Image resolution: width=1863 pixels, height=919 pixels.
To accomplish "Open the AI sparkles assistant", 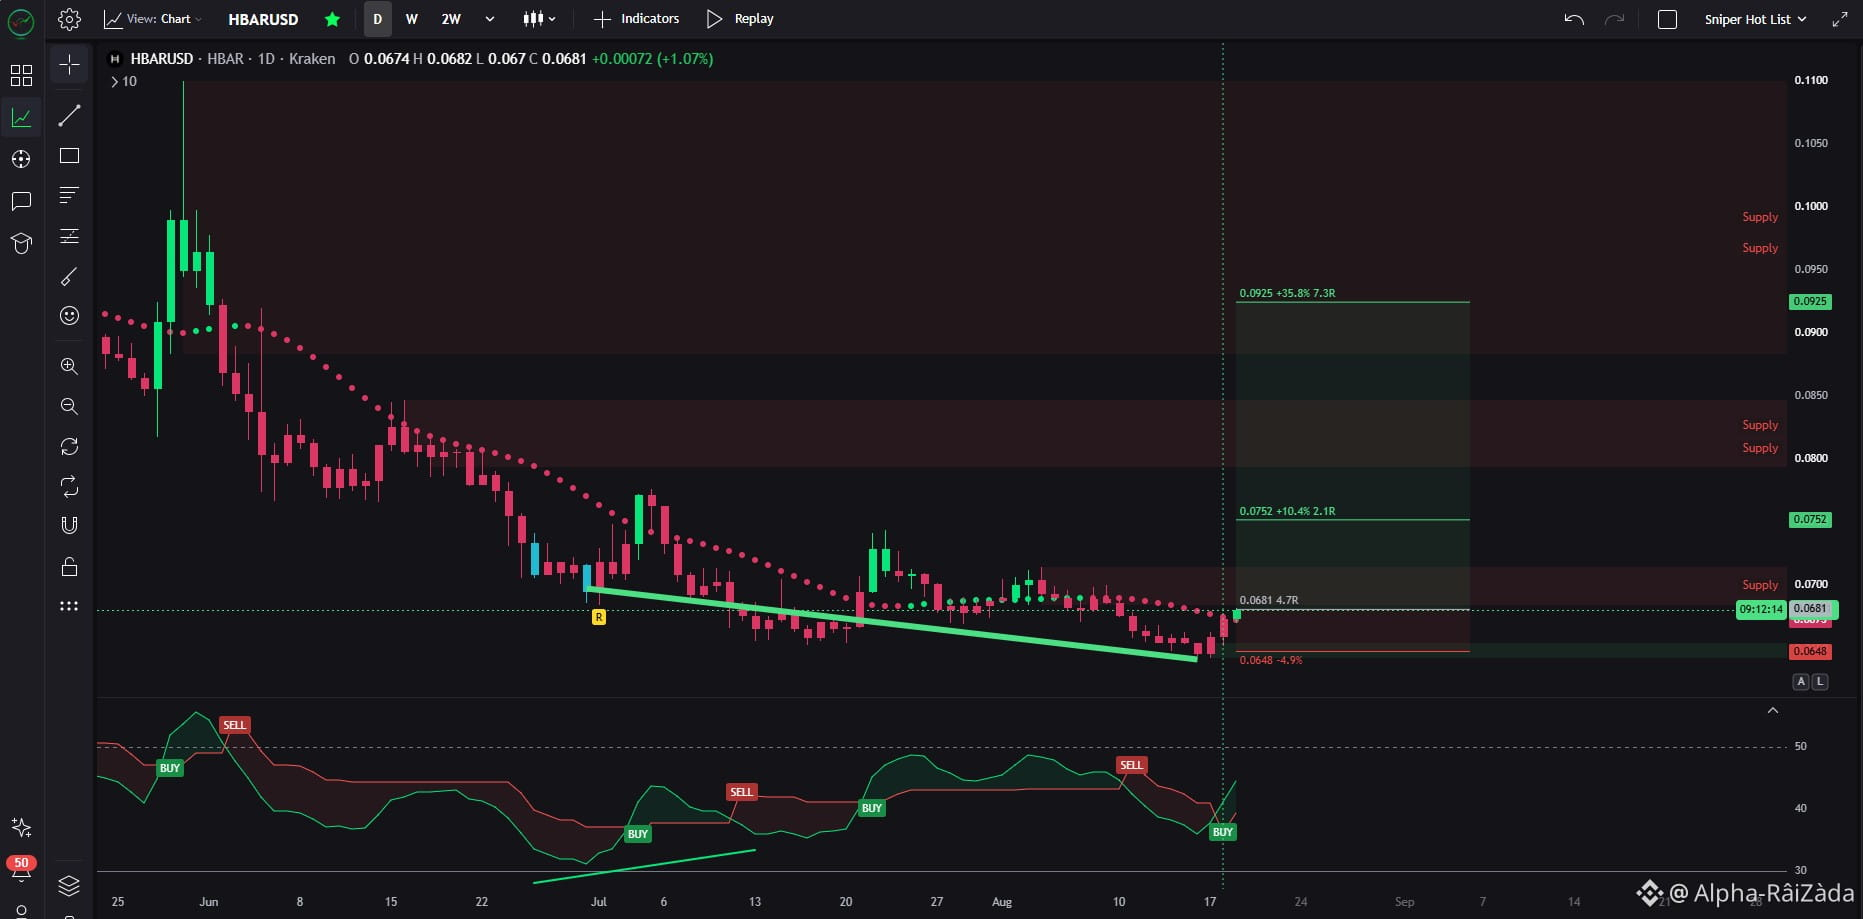I will [x=21, y=827].
